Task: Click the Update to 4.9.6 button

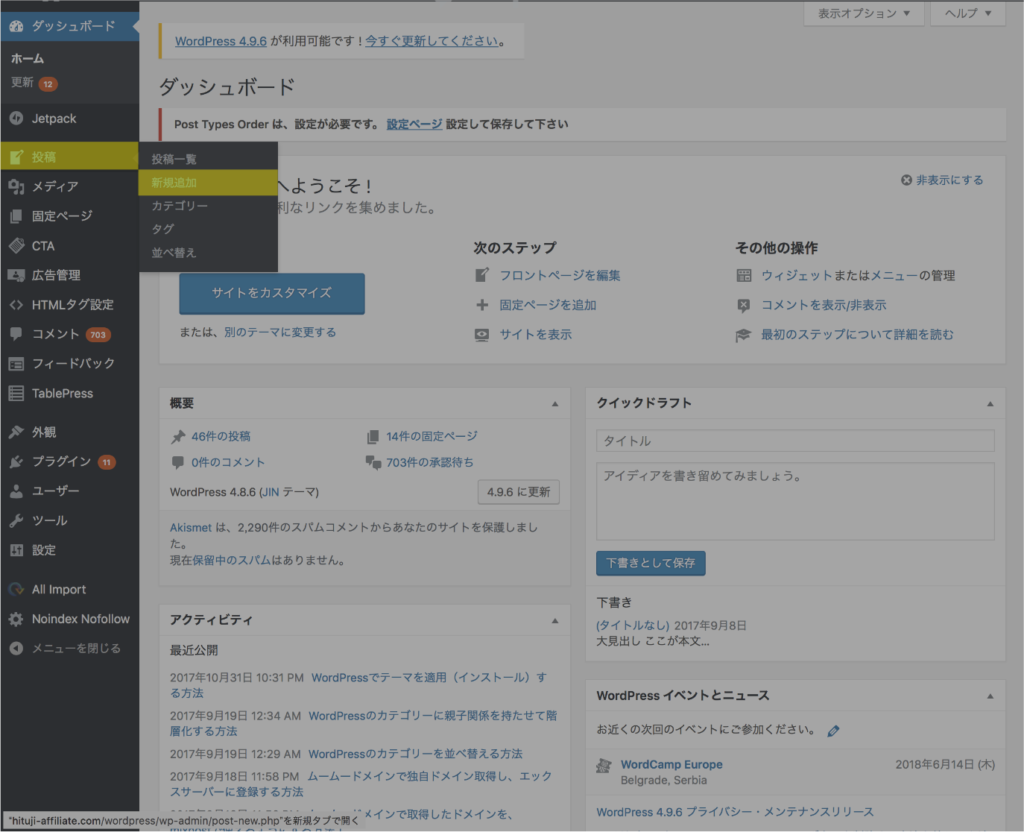Action: [x=519, y=492]
